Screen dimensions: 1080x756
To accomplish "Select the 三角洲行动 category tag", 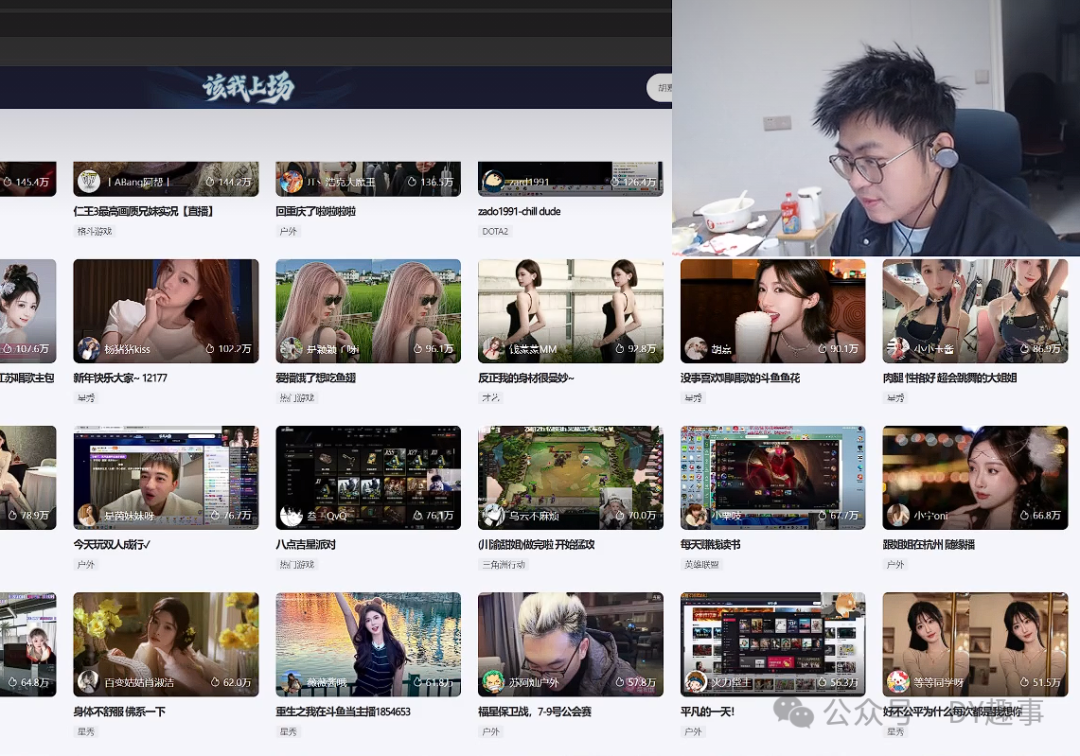I will click(503, 565).
